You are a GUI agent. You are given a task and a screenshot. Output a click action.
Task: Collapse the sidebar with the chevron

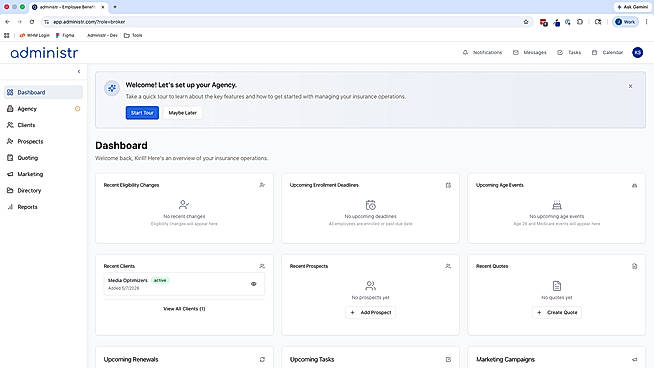79,71
